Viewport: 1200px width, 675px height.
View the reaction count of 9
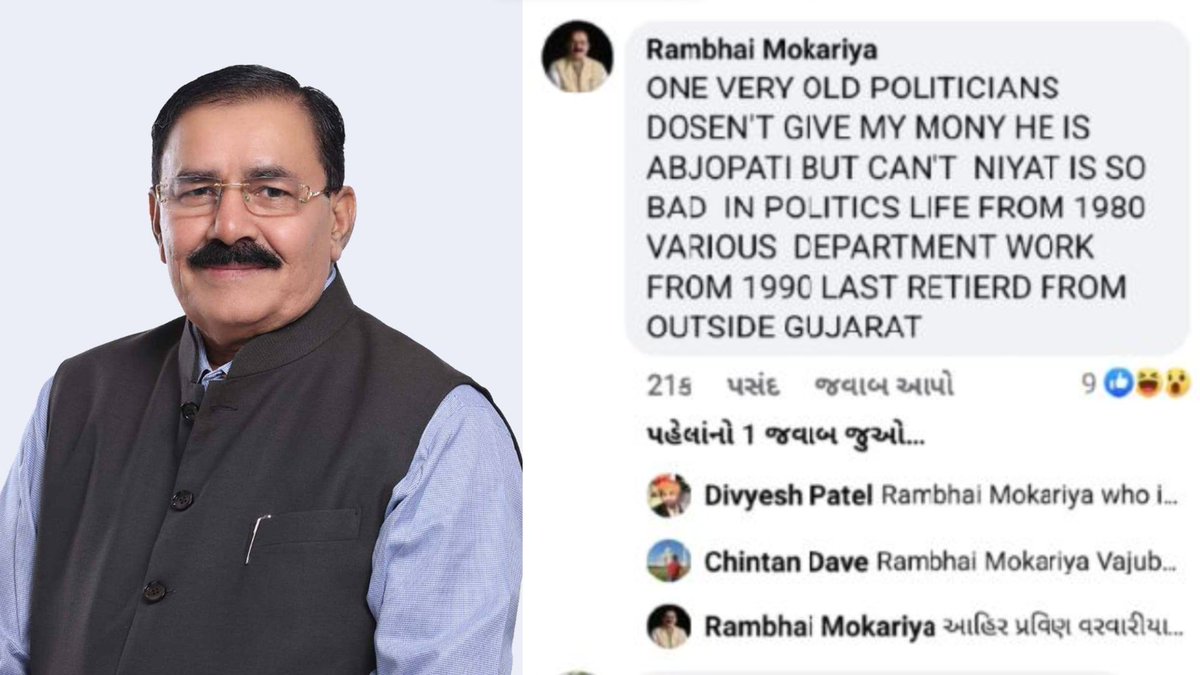1090,383
